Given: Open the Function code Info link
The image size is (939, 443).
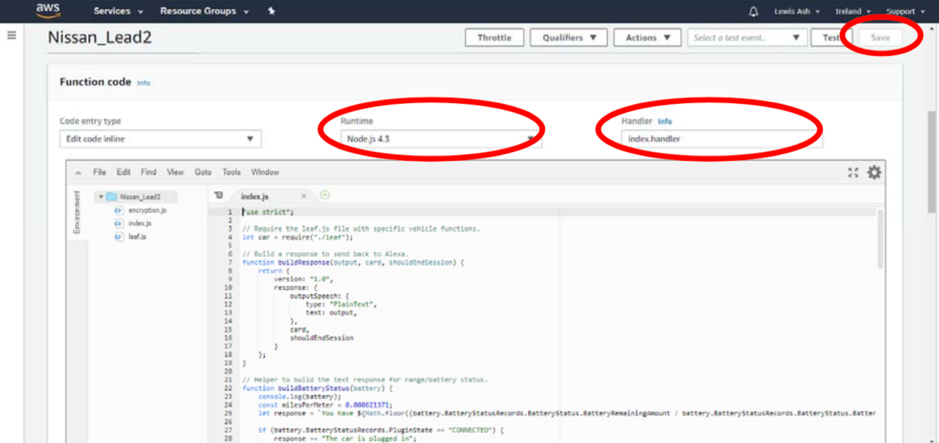Looking at the screenshot, I should click(x=144, y=83).
